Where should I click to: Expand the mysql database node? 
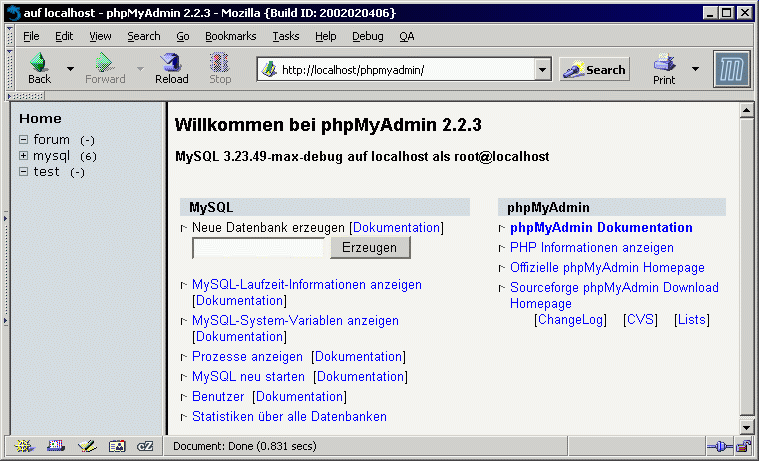pyautogui.click(x=23, y=155)
